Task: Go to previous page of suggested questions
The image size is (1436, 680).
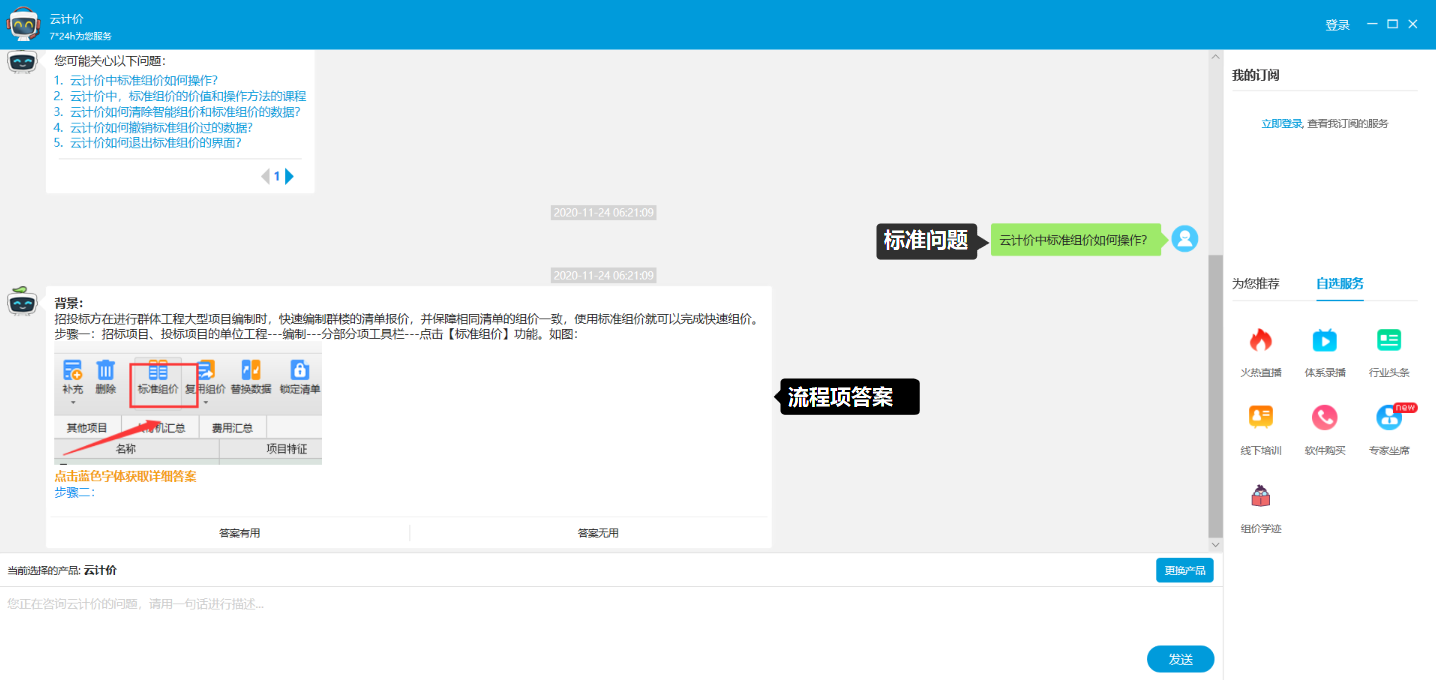Action: tap(265, 176)
